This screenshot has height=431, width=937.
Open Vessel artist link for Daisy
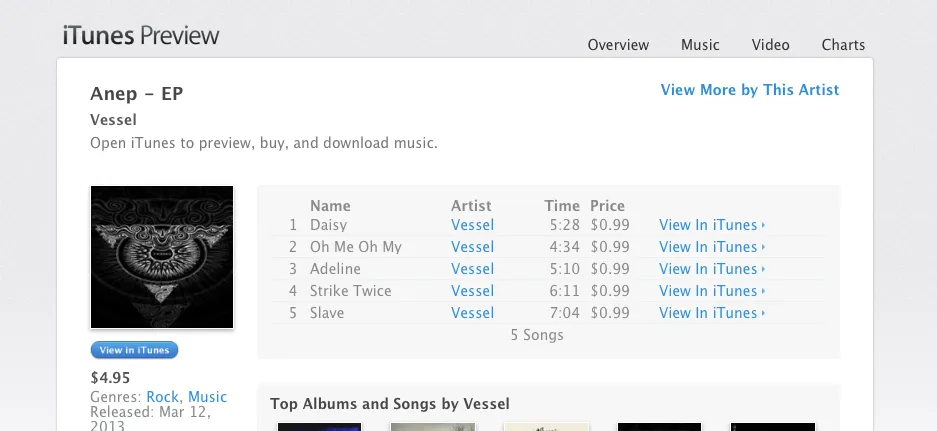click(x=472, y=225)
